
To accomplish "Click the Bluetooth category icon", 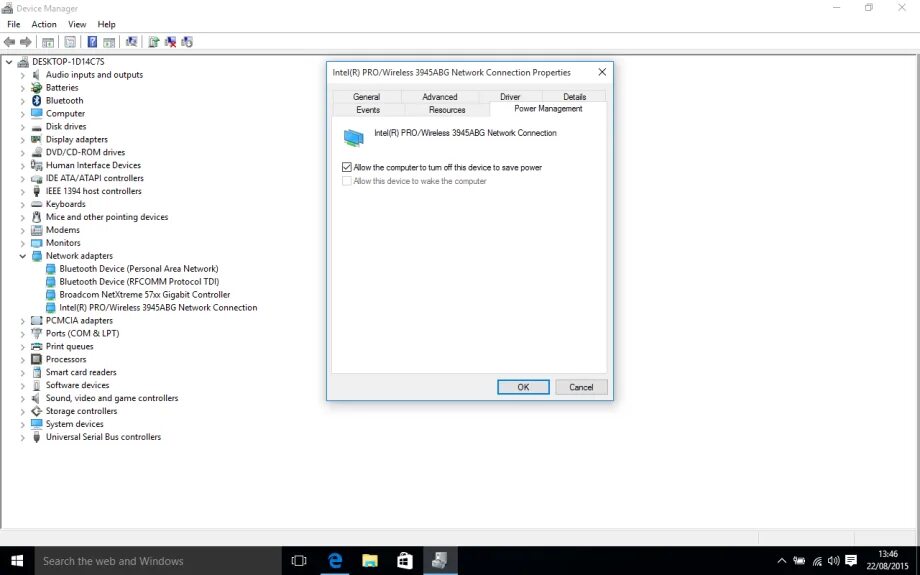I will (x=36, y=100).
